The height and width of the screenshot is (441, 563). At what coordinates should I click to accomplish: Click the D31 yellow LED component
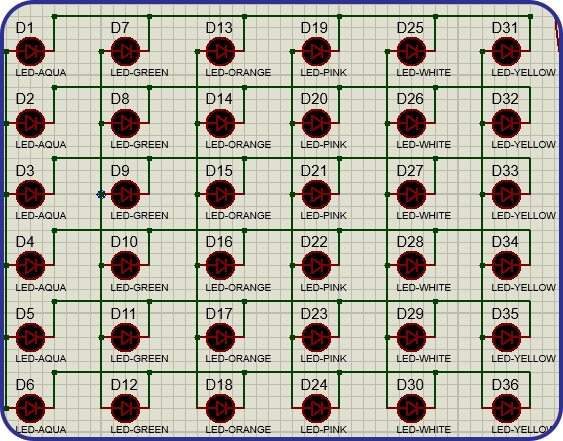tap(506, 51)
